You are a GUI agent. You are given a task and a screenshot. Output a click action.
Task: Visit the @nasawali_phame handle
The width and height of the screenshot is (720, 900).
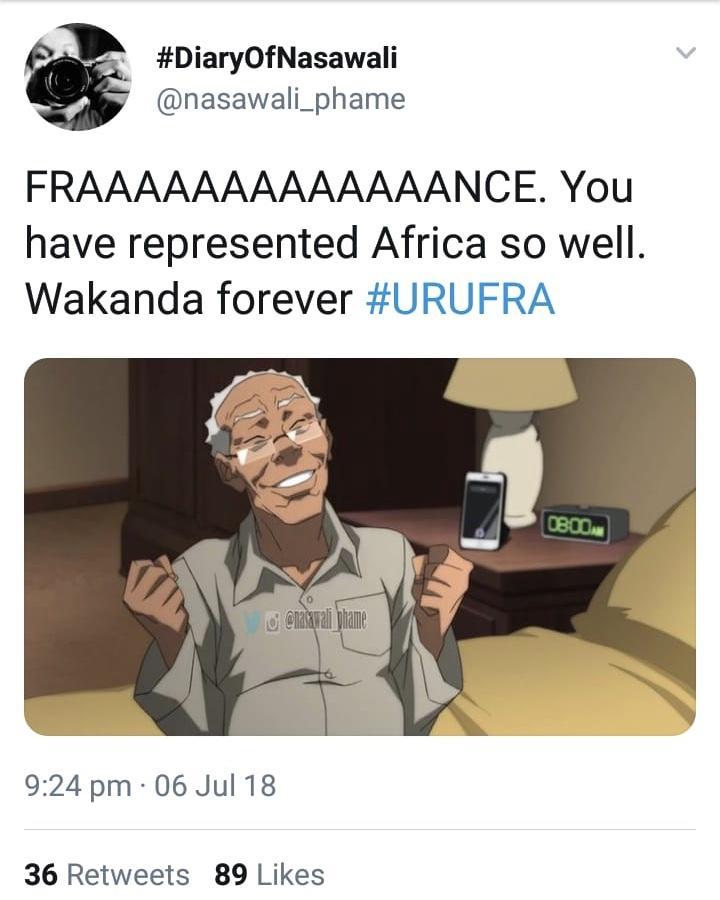(281, 99)
